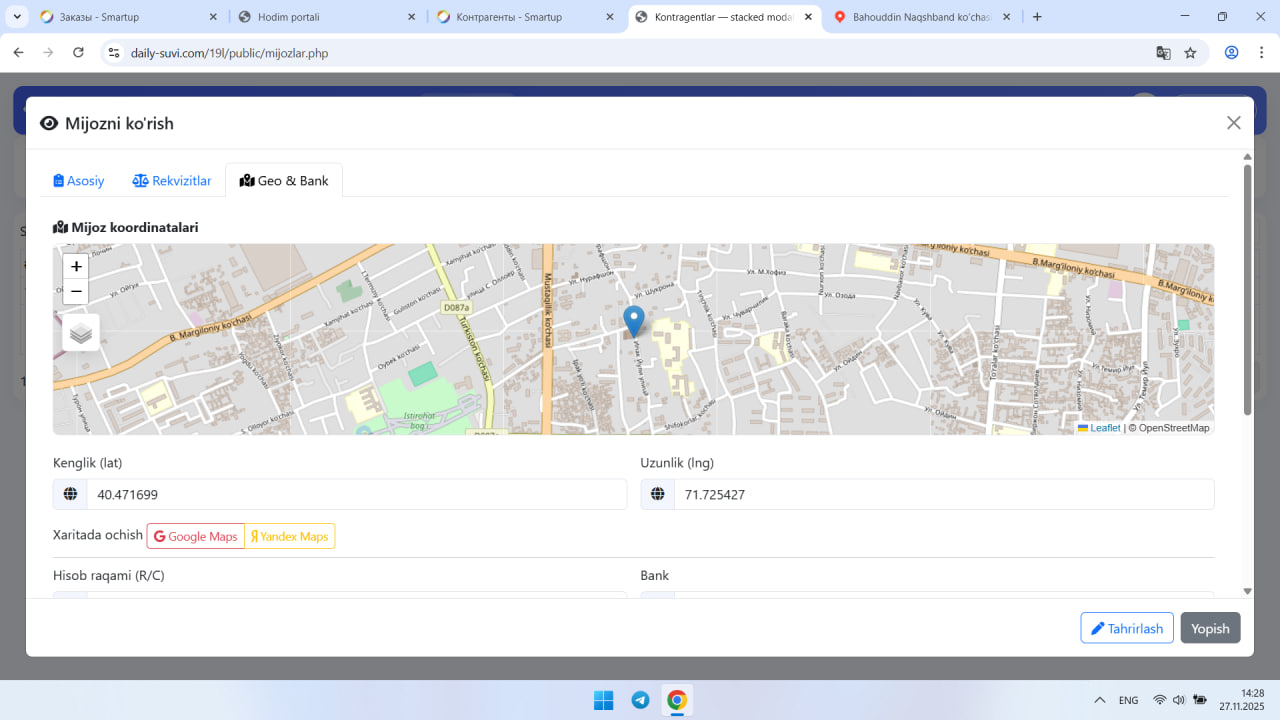Open the map layers control

(81, 333)
